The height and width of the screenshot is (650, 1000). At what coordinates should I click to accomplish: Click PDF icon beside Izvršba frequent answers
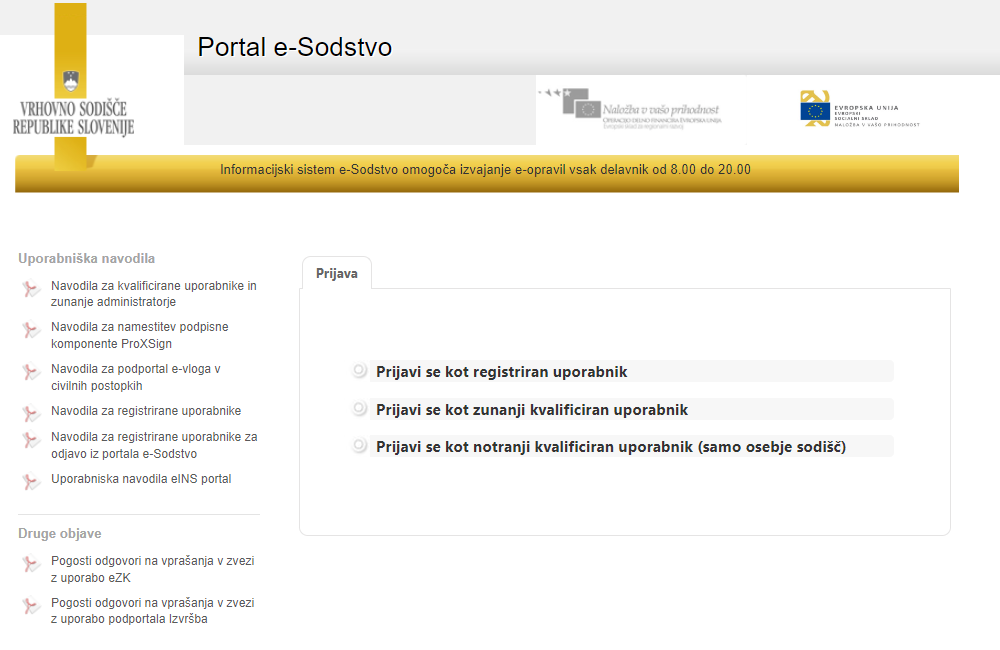[31, 606]
